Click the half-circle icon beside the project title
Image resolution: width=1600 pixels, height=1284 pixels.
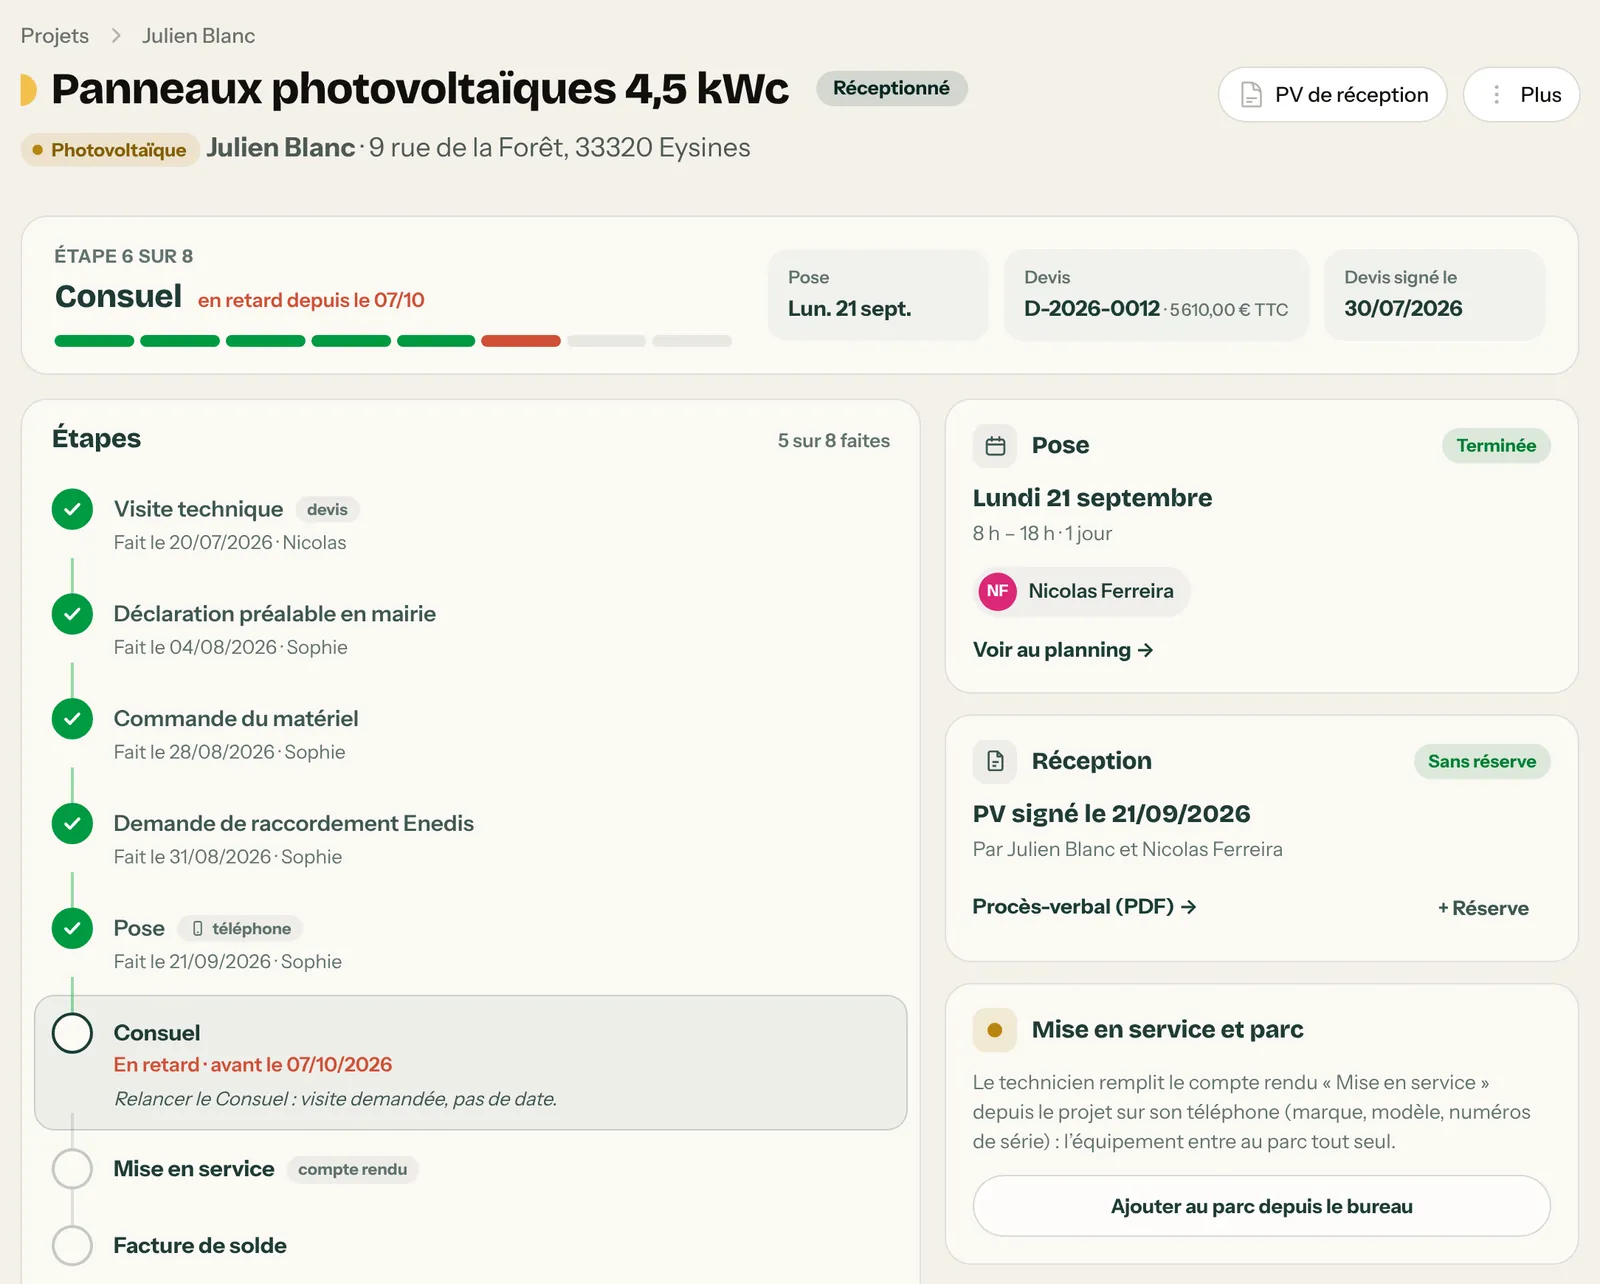[29, 90]
